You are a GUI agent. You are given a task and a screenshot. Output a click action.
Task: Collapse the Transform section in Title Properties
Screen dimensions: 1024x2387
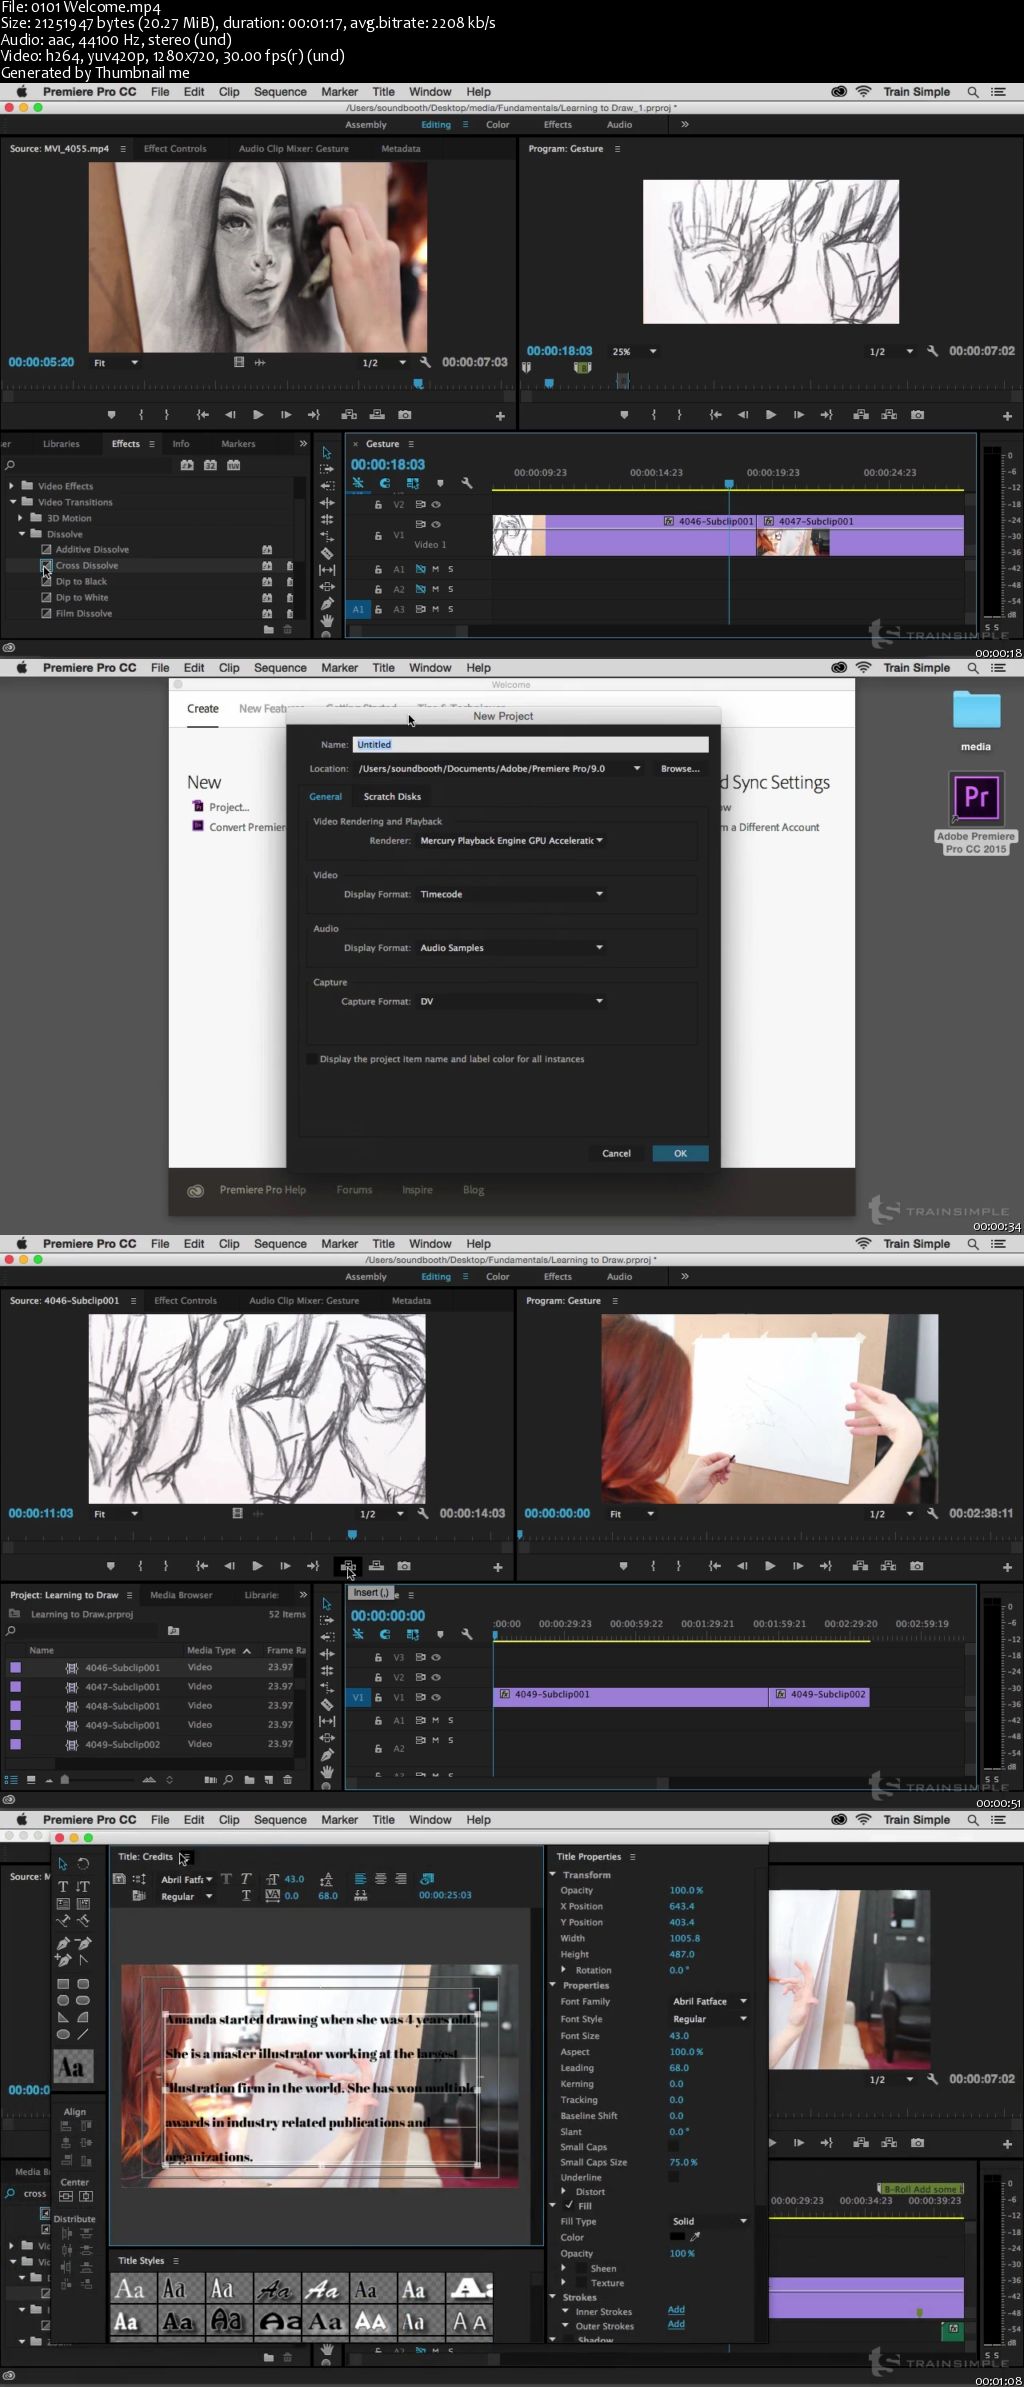(553, 1874)
